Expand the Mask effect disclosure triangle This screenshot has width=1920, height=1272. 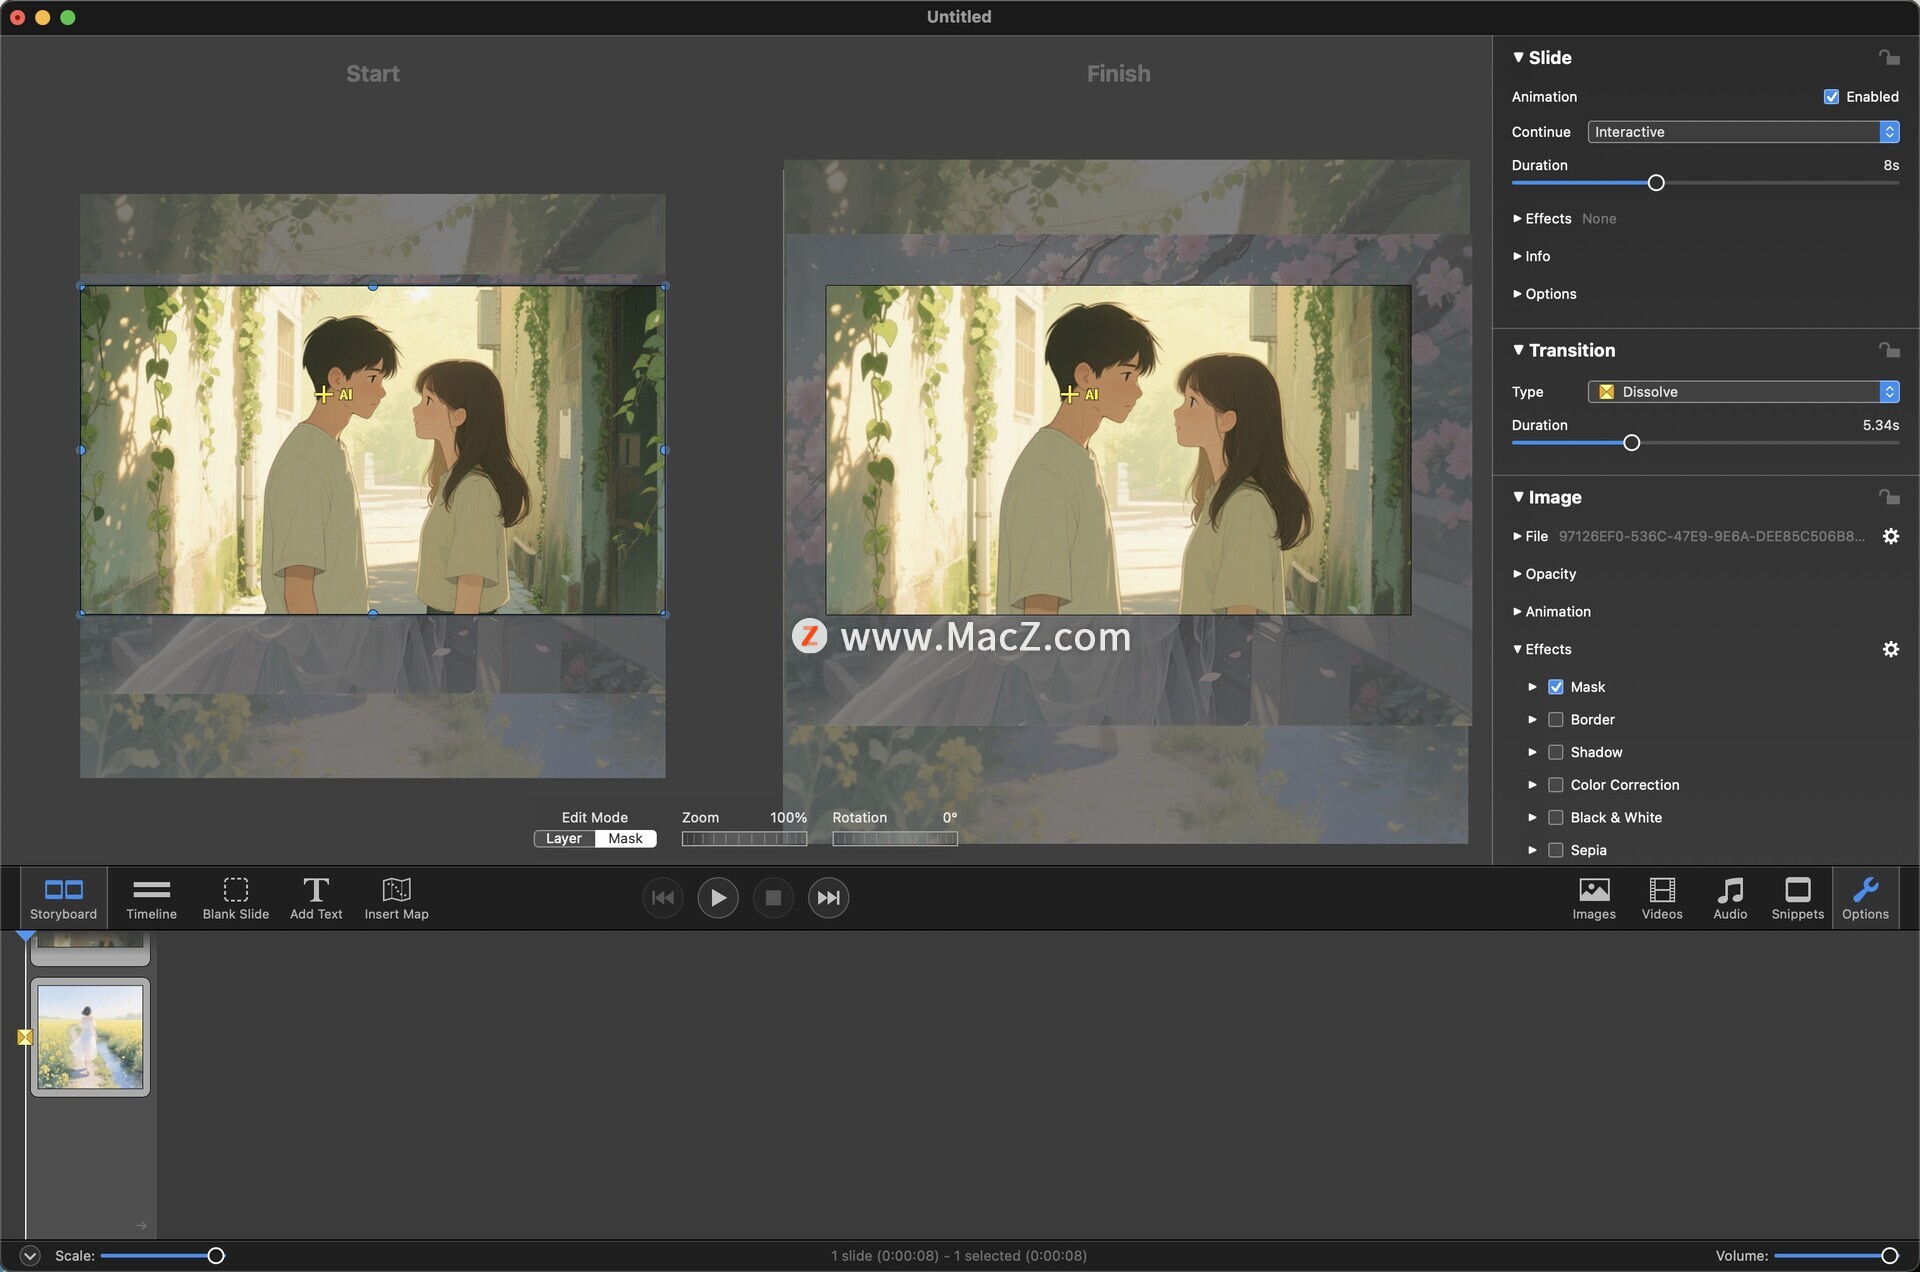1532,687
